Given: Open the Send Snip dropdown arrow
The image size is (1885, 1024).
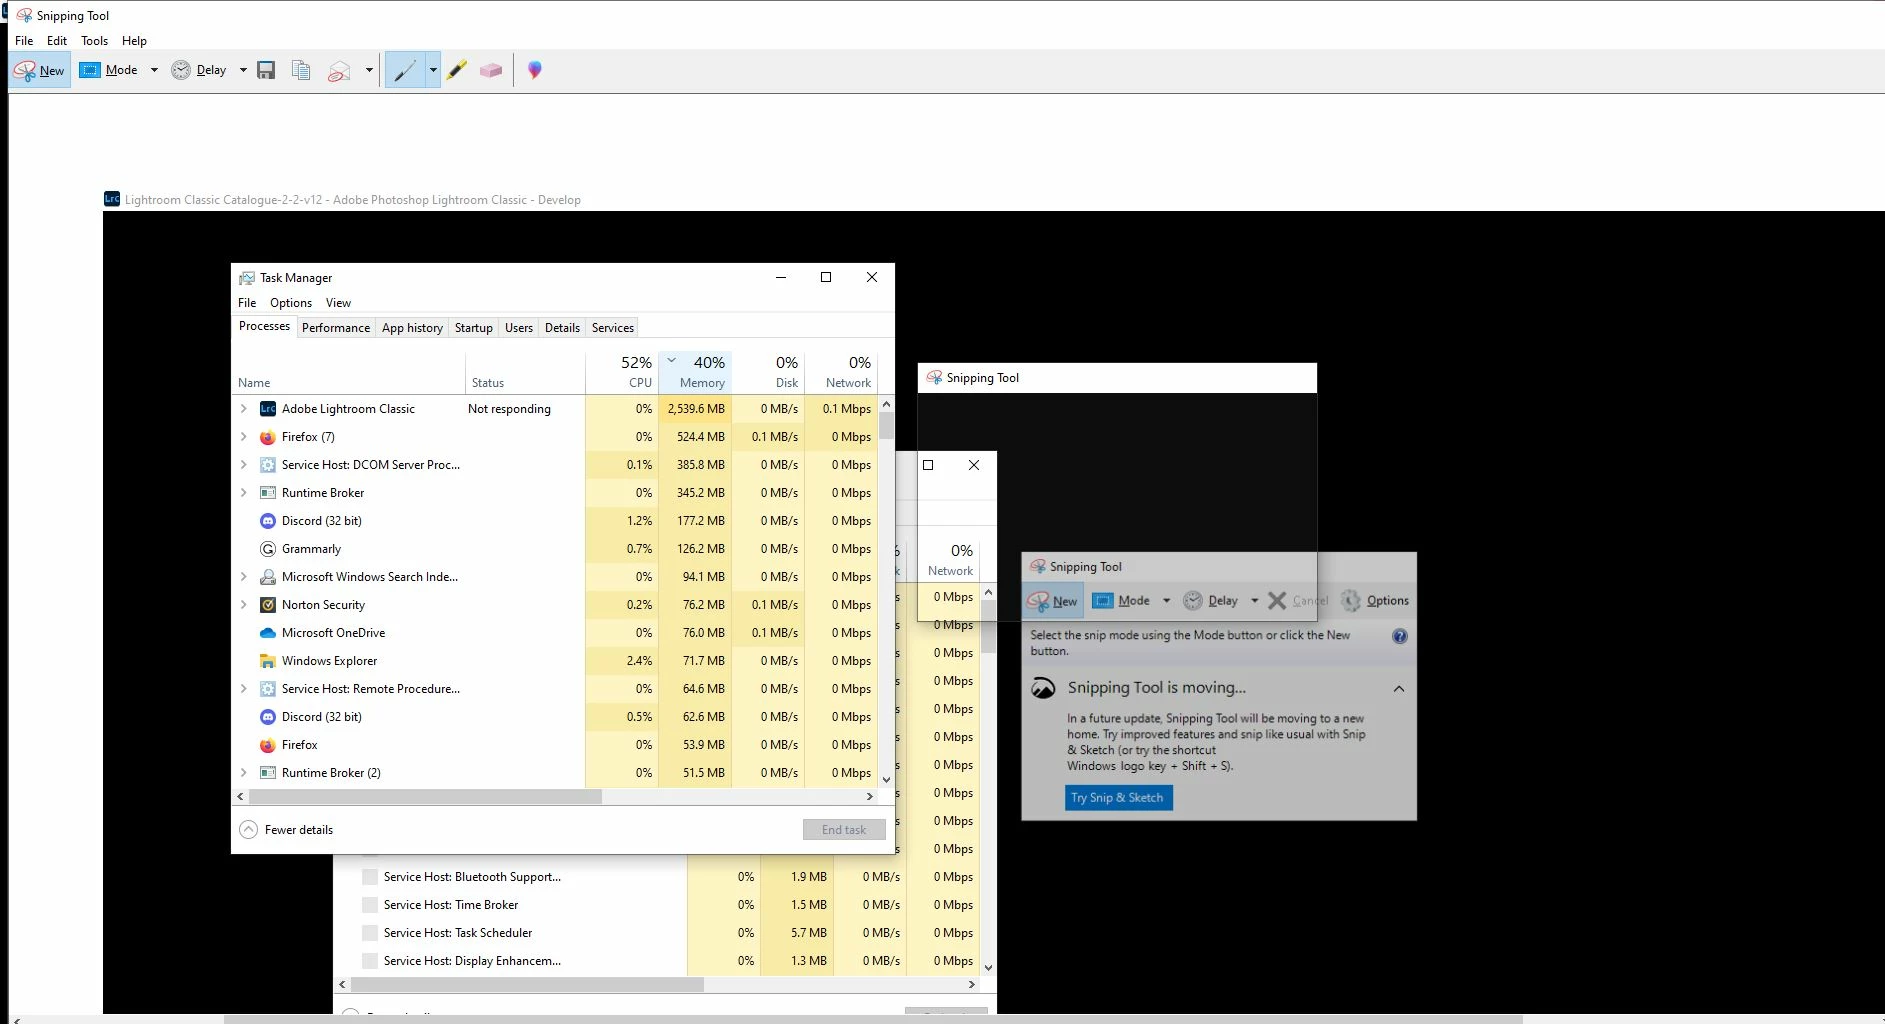Looking at the screenshot, I should (369, 70).
